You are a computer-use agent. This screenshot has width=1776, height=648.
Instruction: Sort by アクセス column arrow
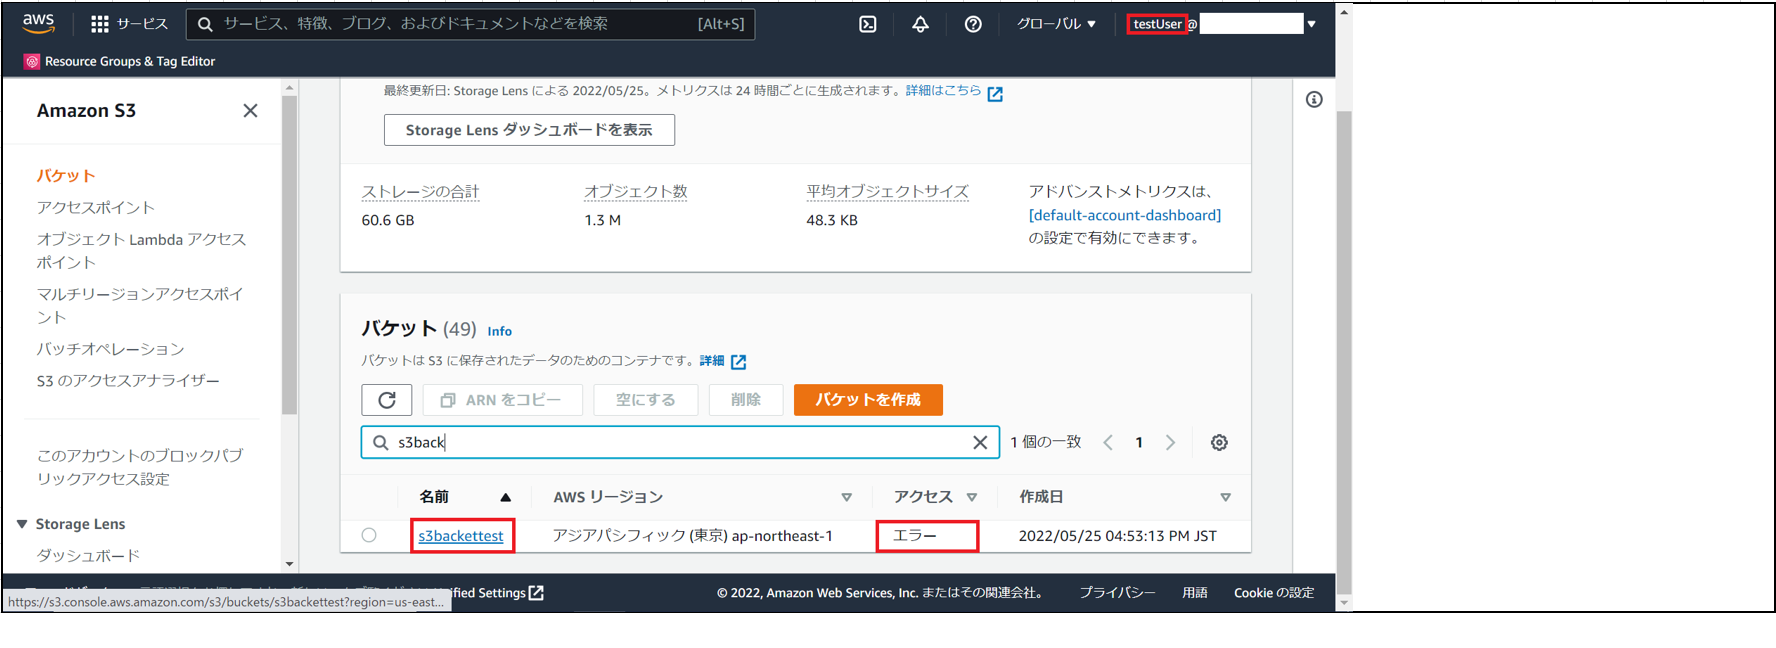pyautogui.click(x=972, y=497)
